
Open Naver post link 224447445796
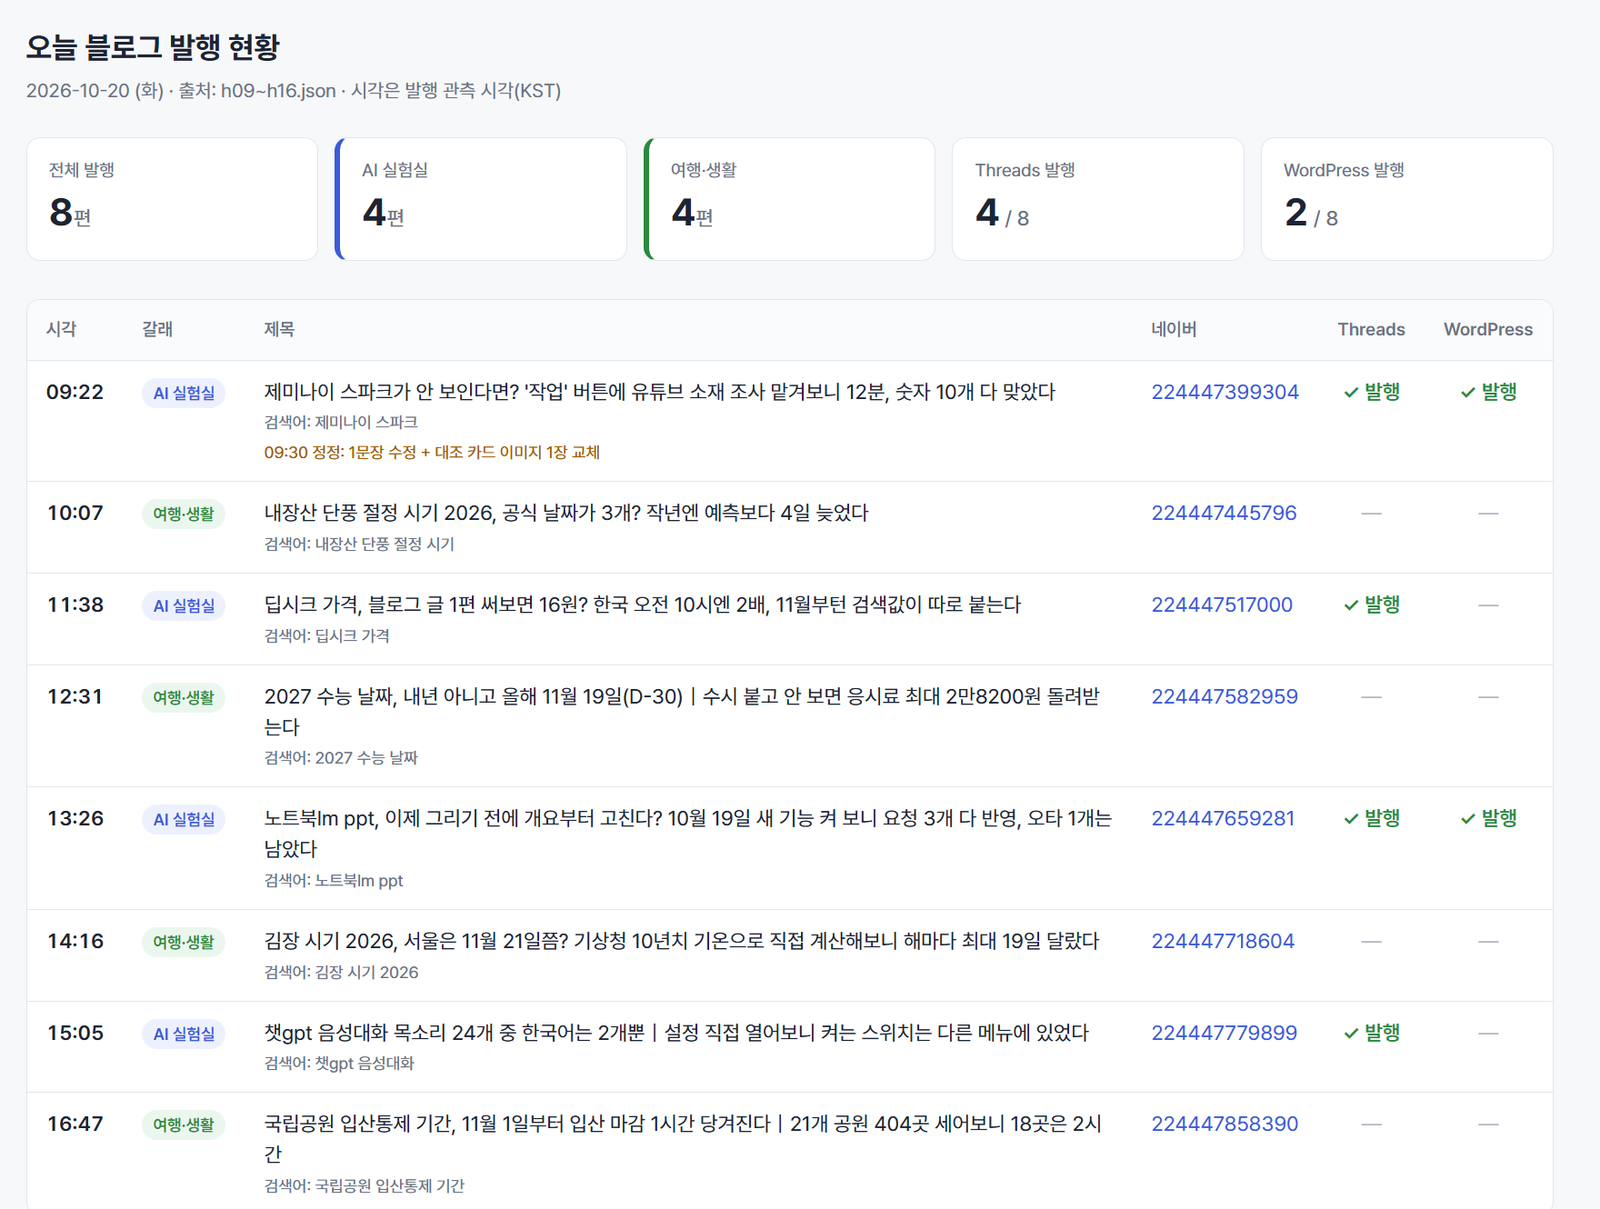1224,513
